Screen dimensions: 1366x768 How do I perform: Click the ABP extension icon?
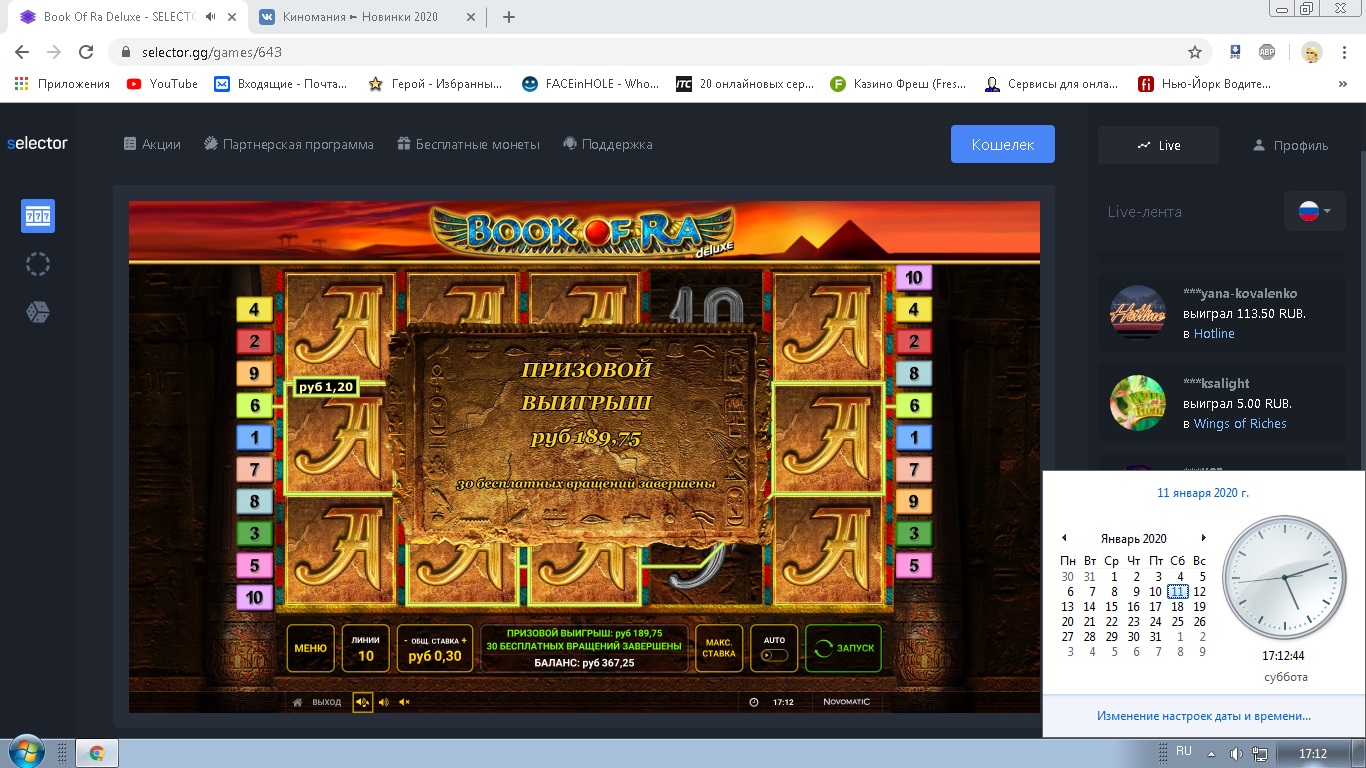[x=1267, y=52]
